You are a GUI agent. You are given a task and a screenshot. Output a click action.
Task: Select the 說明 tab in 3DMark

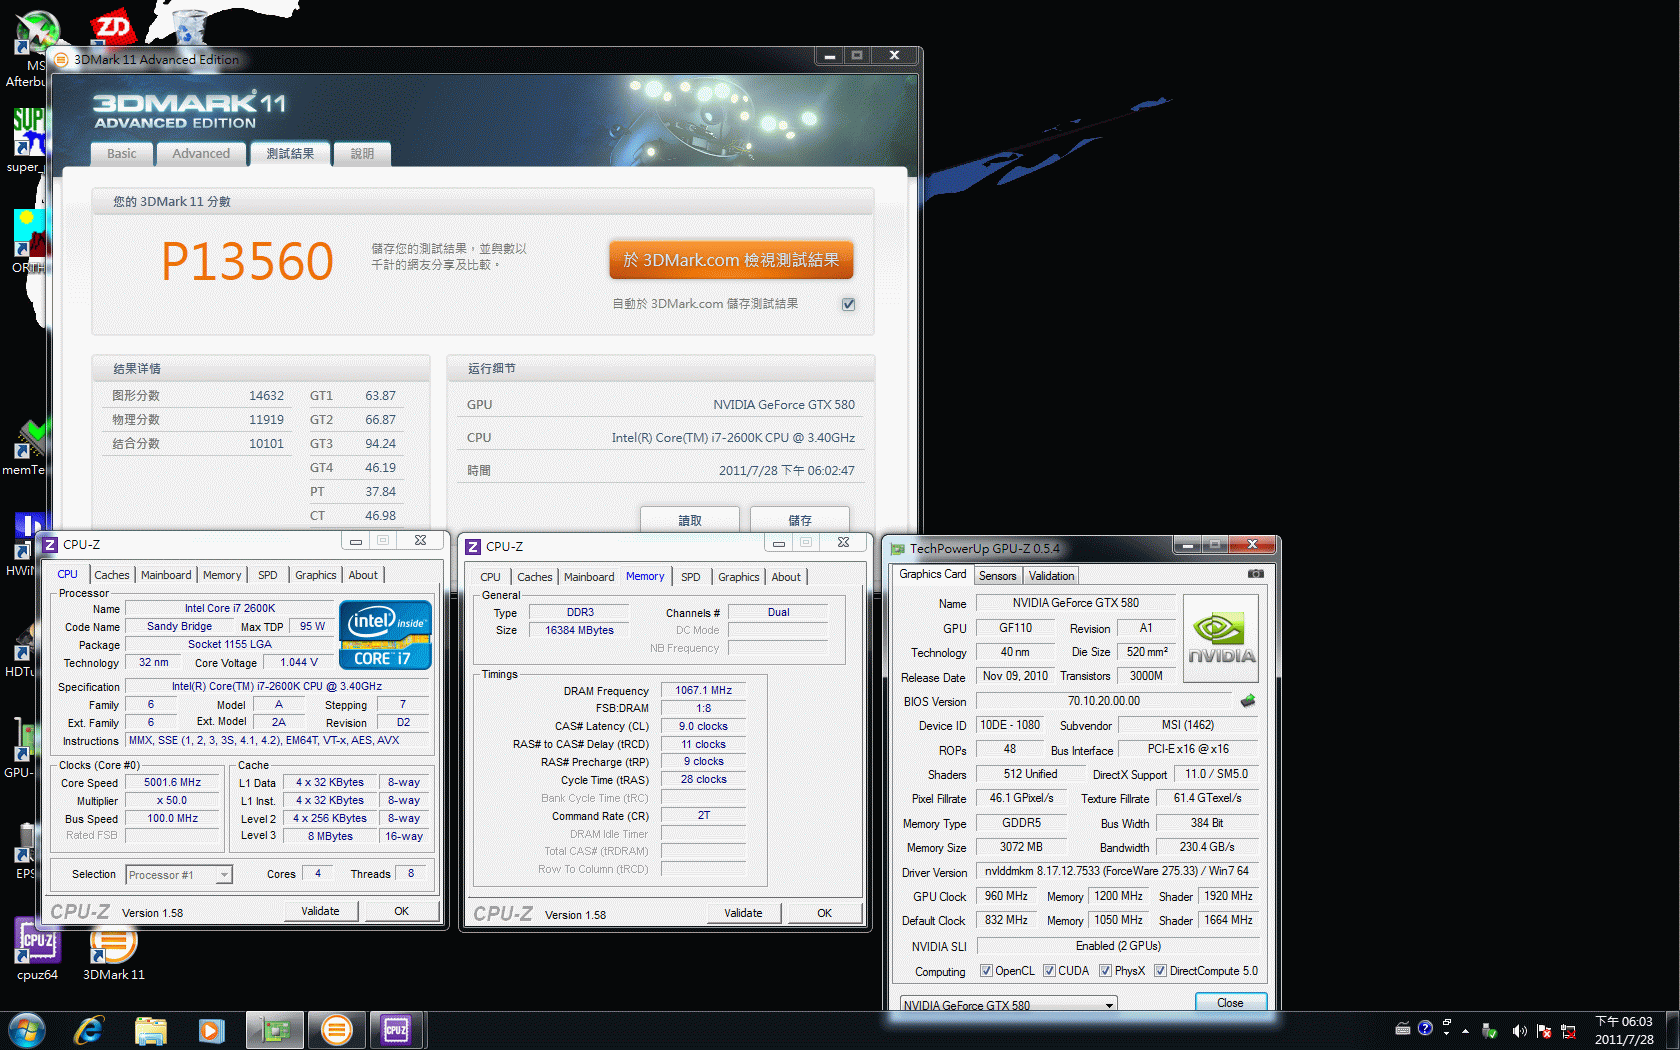(362, 153)
